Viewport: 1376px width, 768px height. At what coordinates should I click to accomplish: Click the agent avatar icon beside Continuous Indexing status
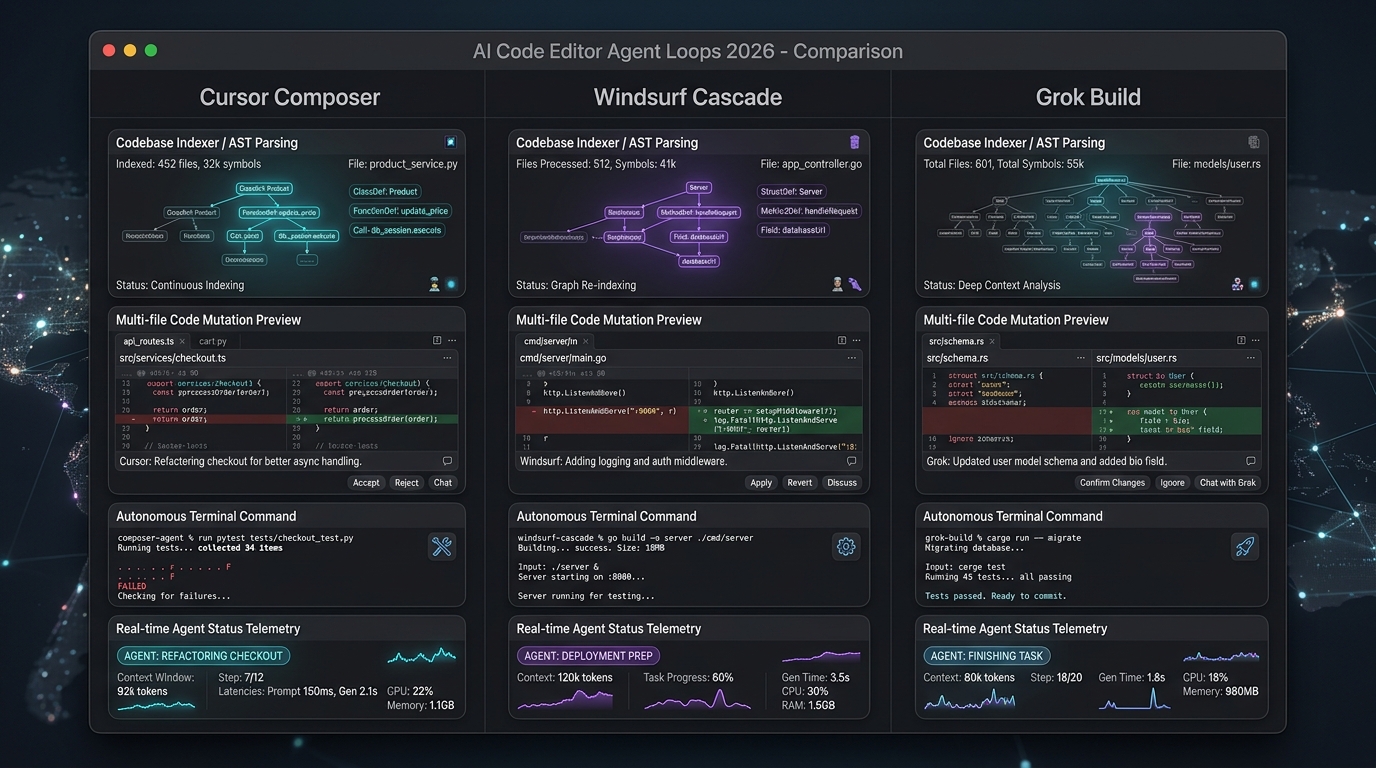[x=434, y=285]
